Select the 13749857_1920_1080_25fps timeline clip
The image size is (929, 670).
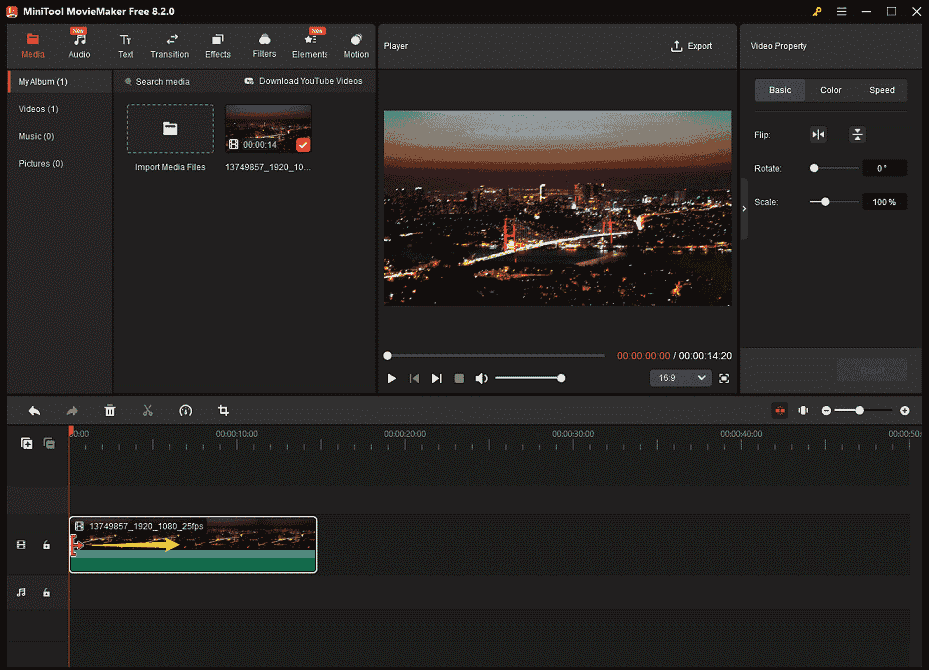point(193,545)
